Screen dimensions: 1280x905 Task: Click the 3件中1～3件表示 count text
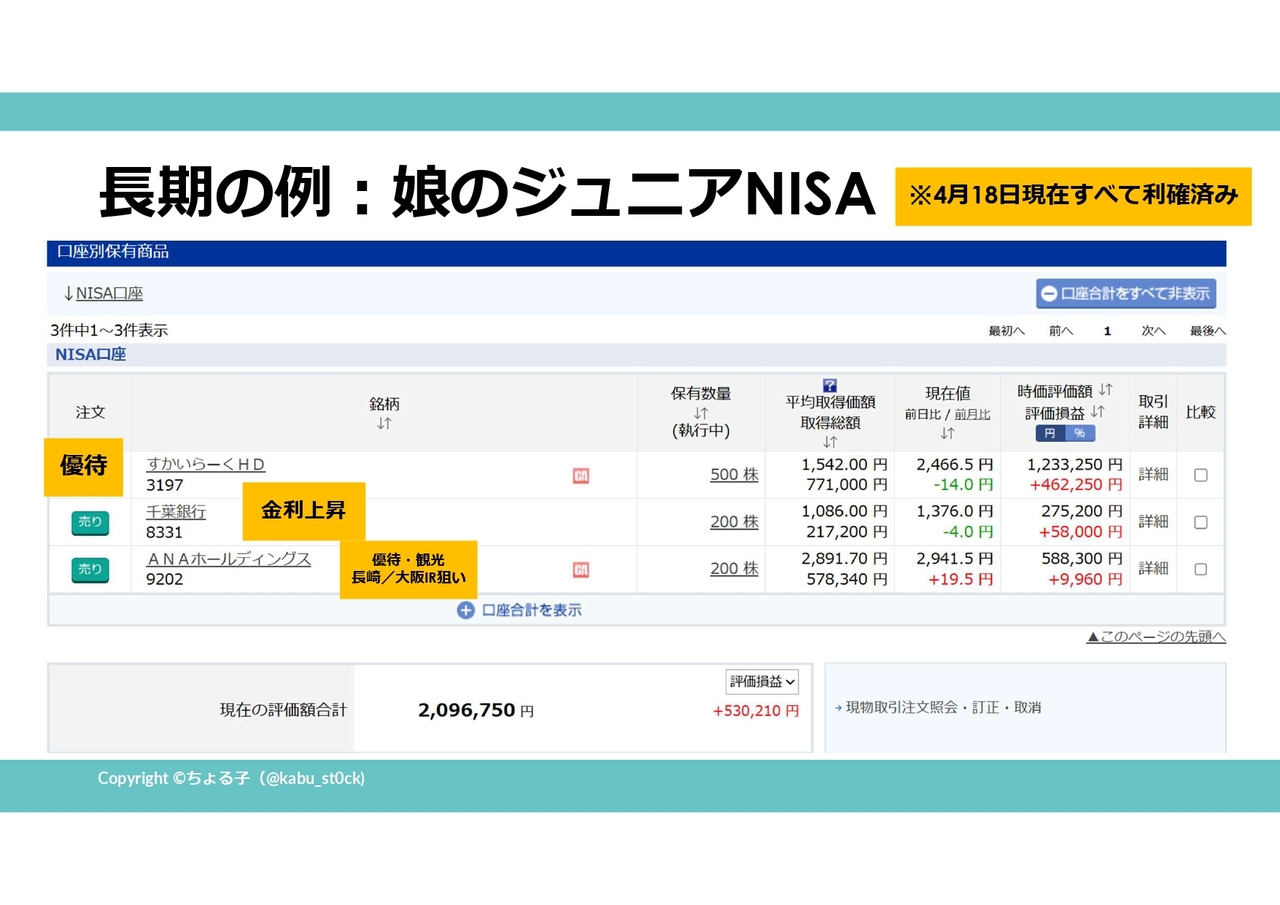[x=109, y=330]
